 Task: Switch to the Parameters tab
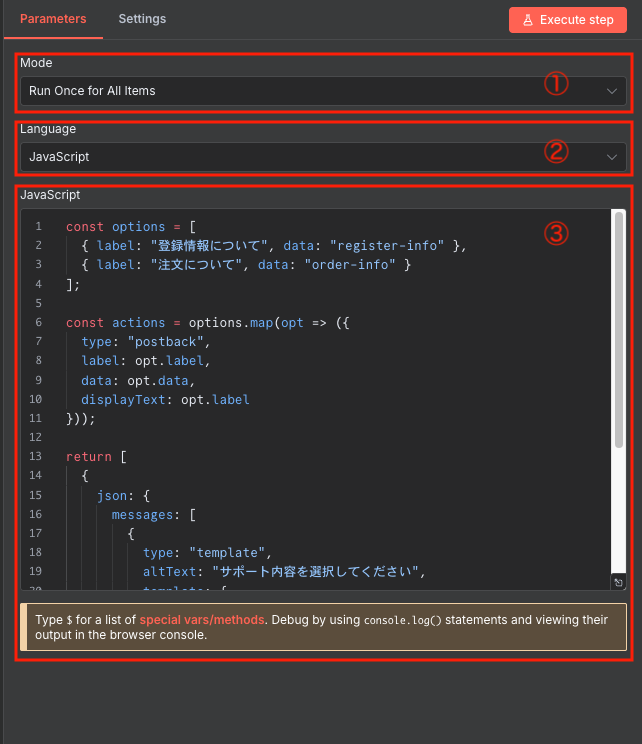(x=53, y=19)
